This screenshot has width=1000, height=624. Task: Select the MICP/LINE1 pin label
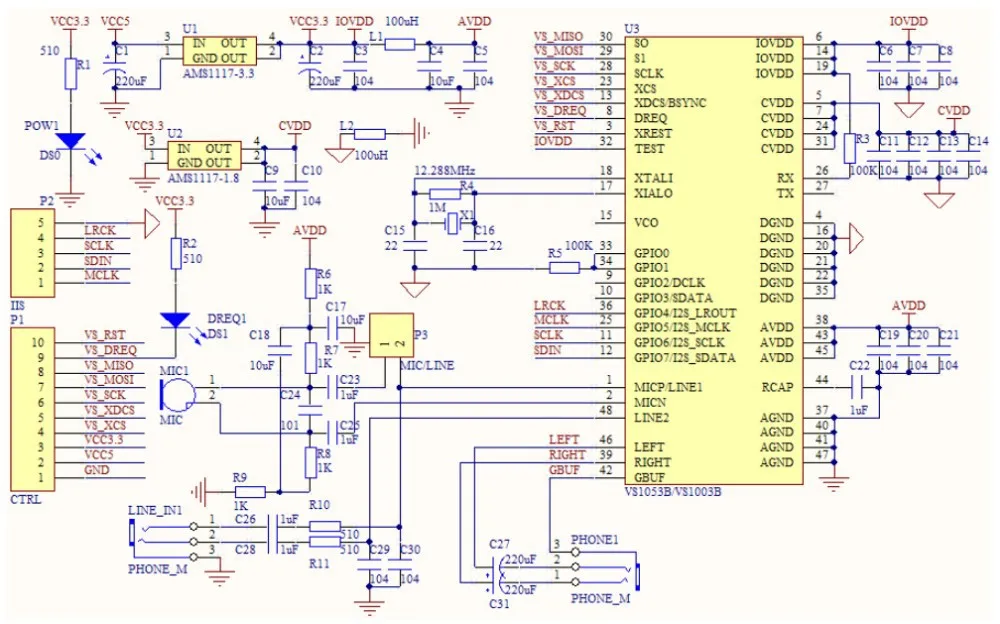tap(668, 387)
